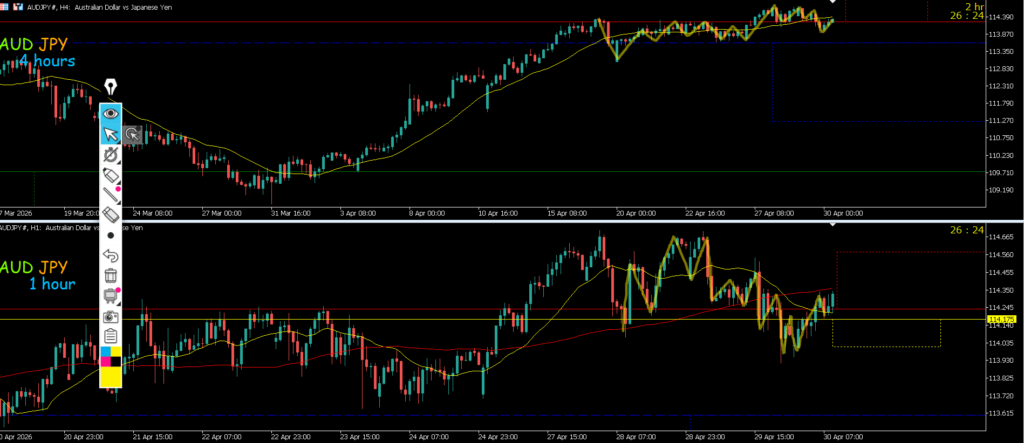
Task: Pick the cyan color swatch
Action: coord(105,351)
